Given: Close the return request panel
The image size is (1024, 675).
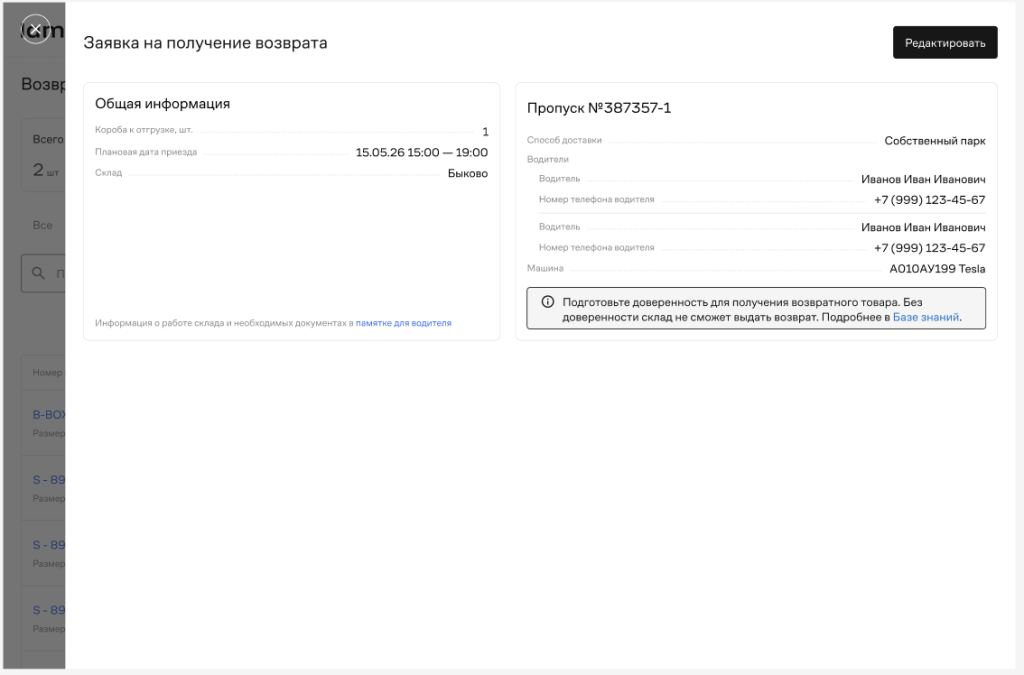Looking at the screenshot, I should 35,29.
